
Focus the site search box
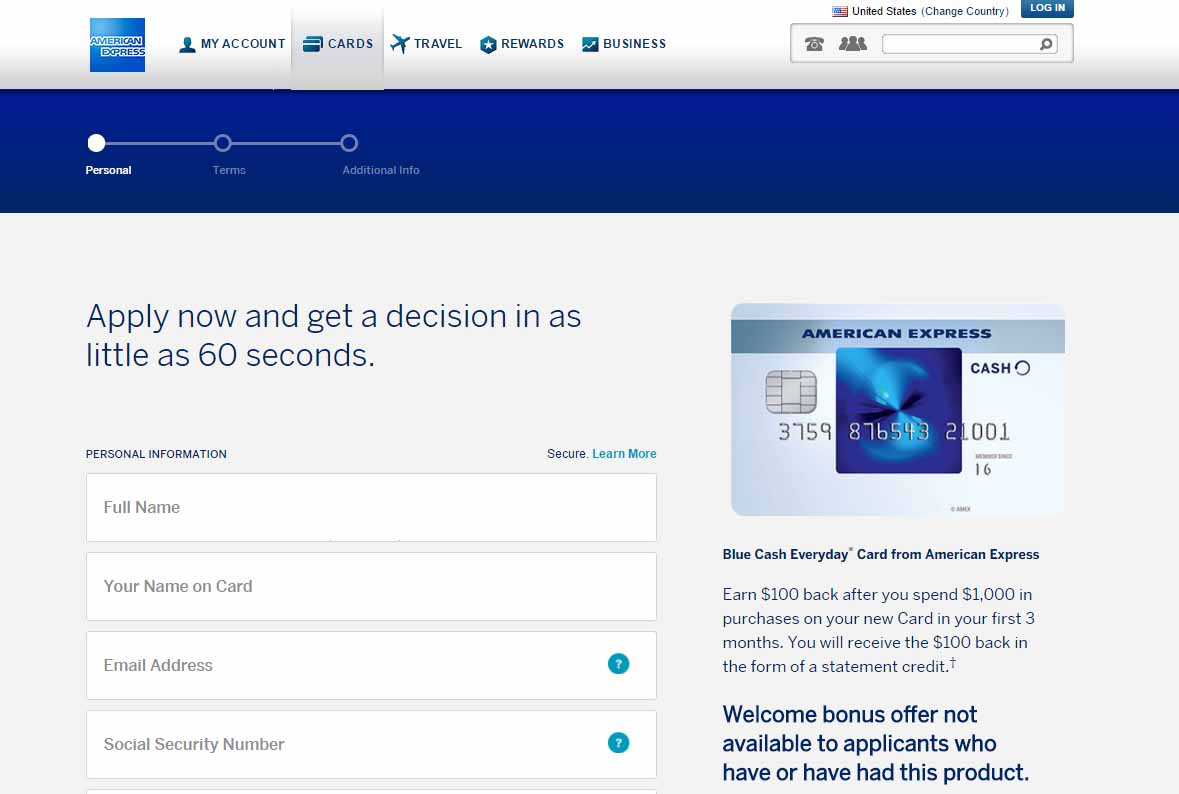[x=970, y=44]
